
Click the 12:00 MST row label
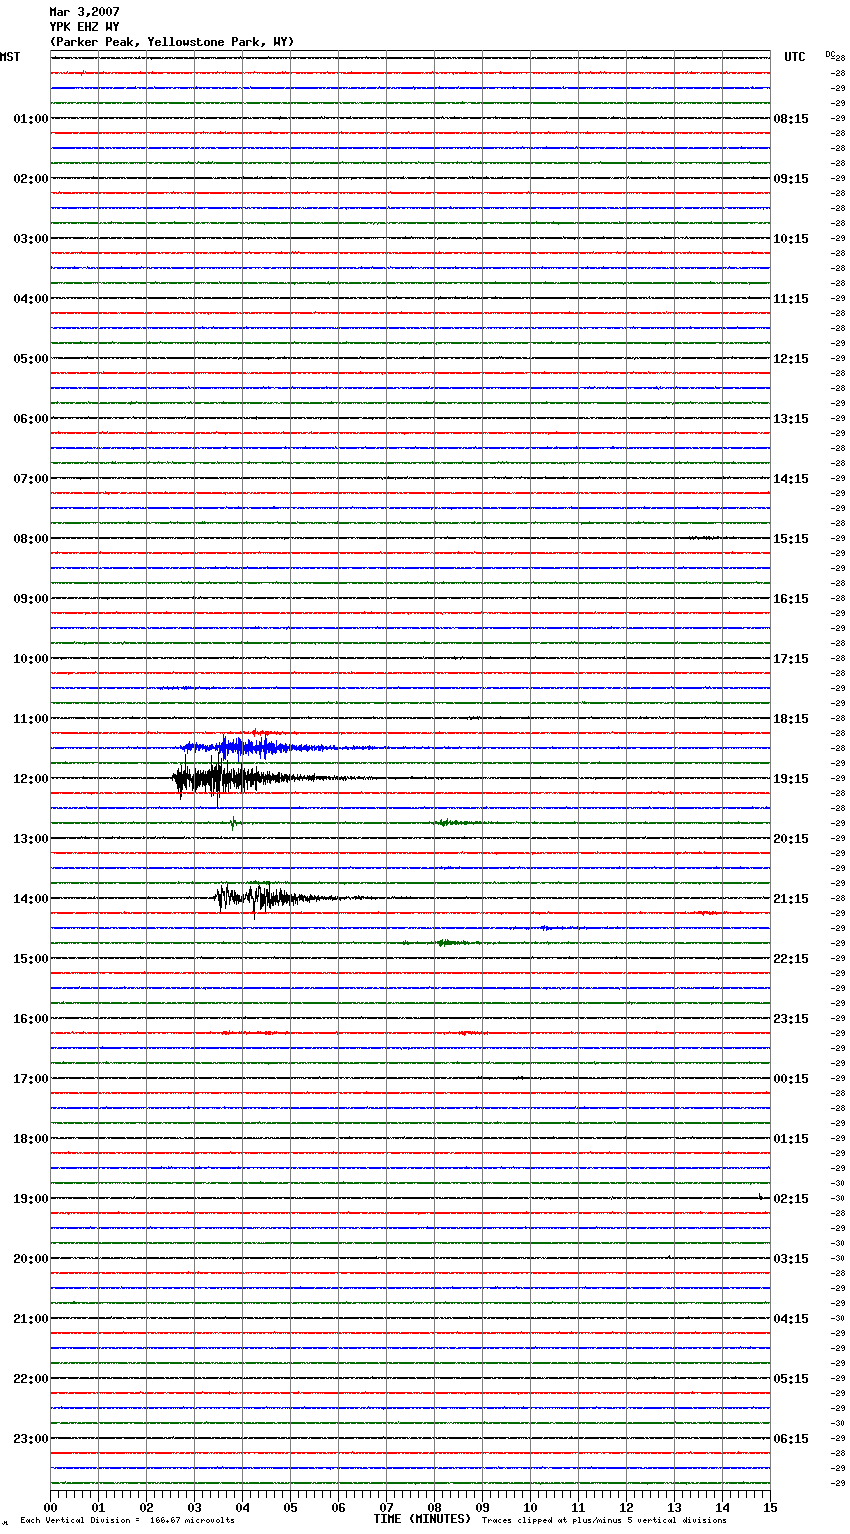click(x=30, y=779)
